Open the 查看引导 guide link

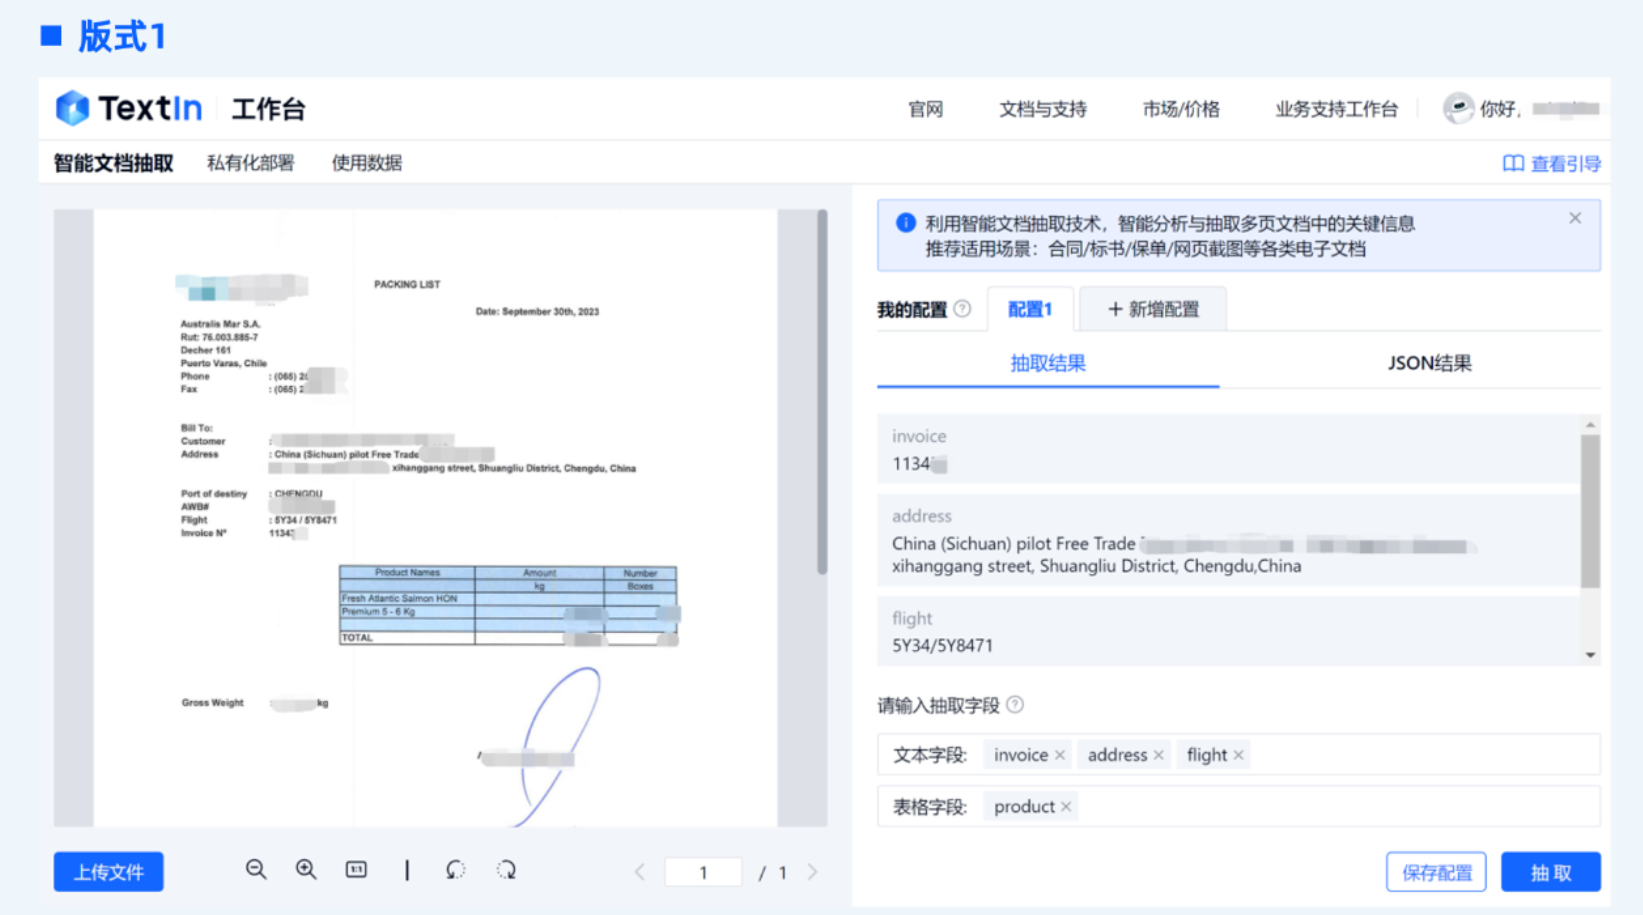(1551, 164)
